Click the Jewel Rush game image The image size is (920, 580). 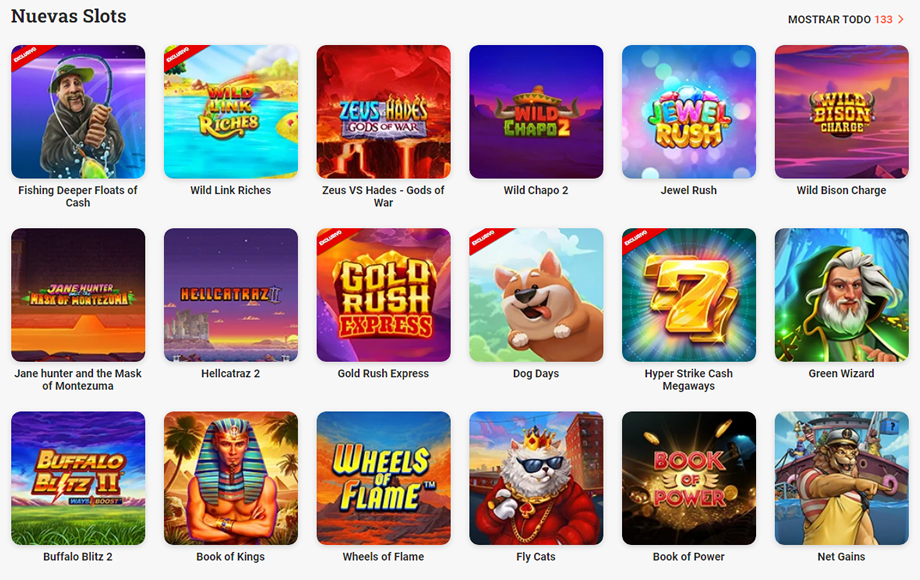click(x=689, y=111)
